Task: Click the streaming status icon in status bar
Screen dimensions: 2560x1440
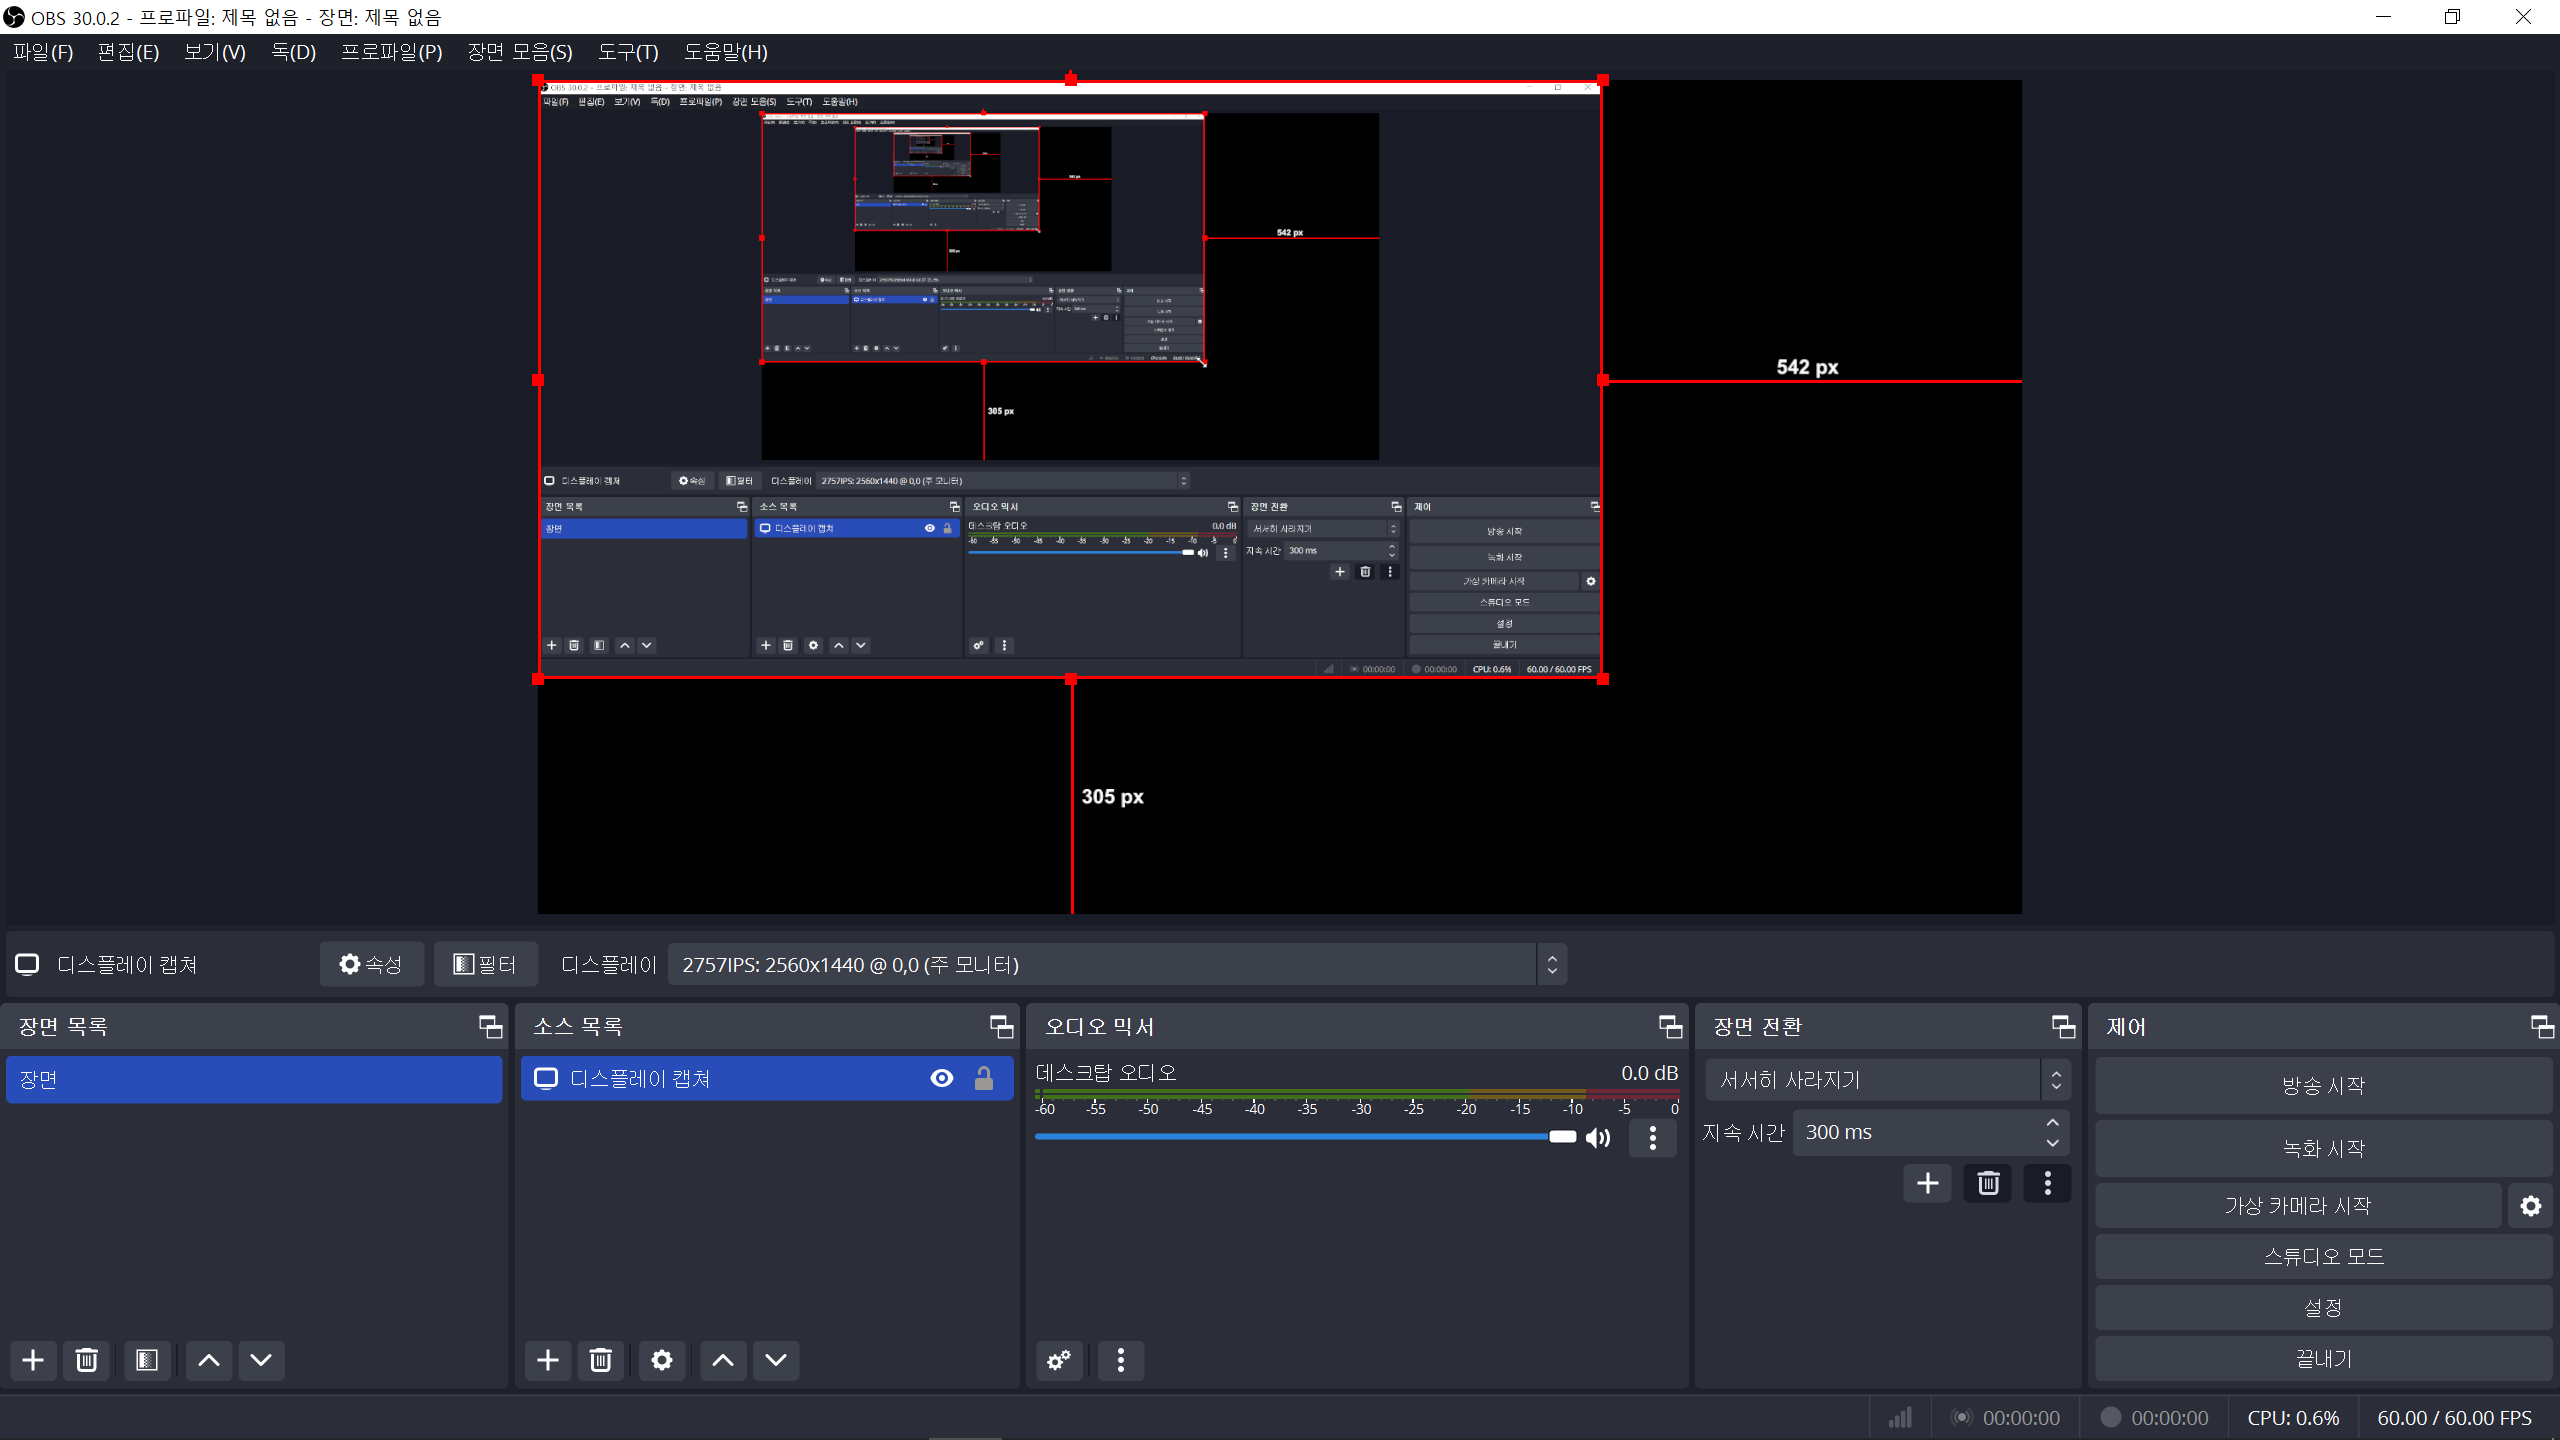Action: [1962, 1418]
